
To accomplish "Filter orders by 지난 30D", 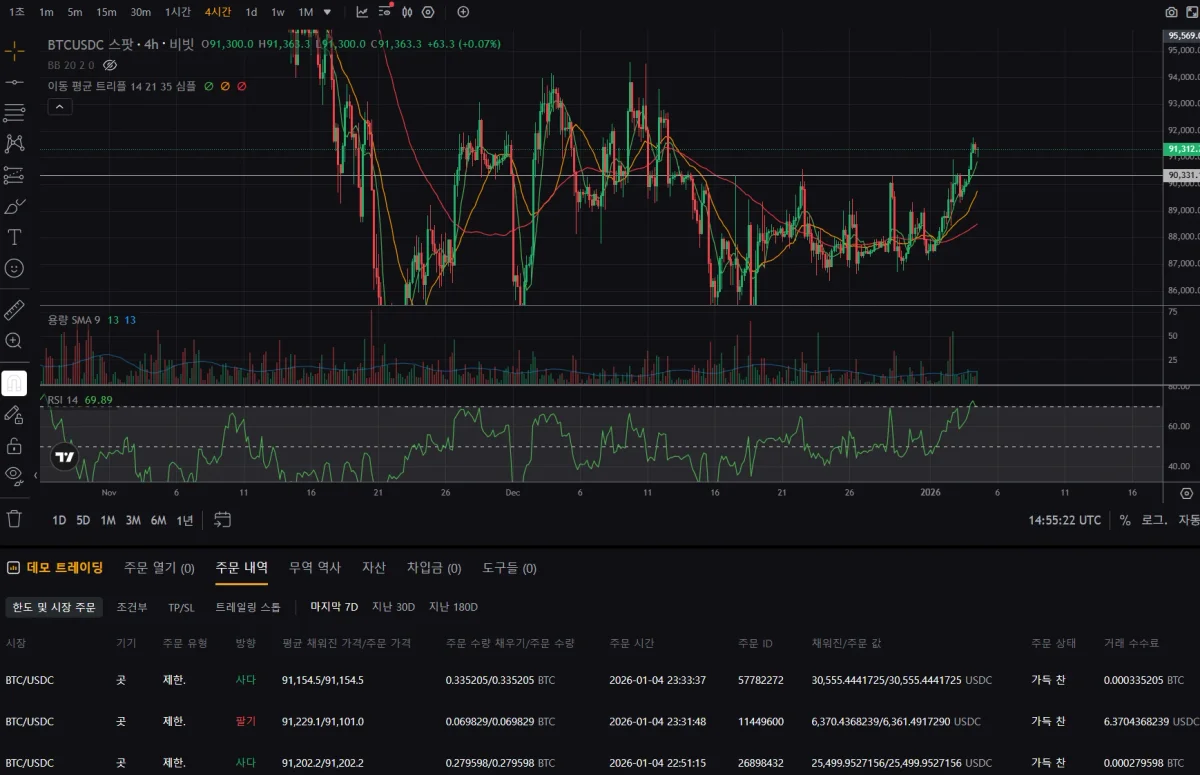I will point(393,607).
